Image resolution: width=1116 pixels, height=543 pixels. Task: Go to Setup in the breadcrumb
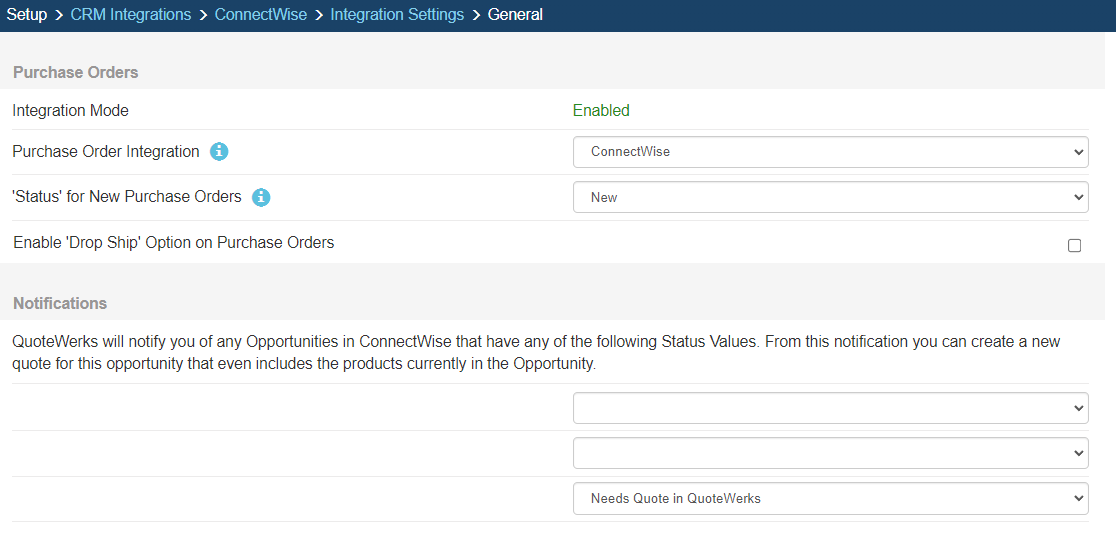pyautogui.click(x=27, y=15)
